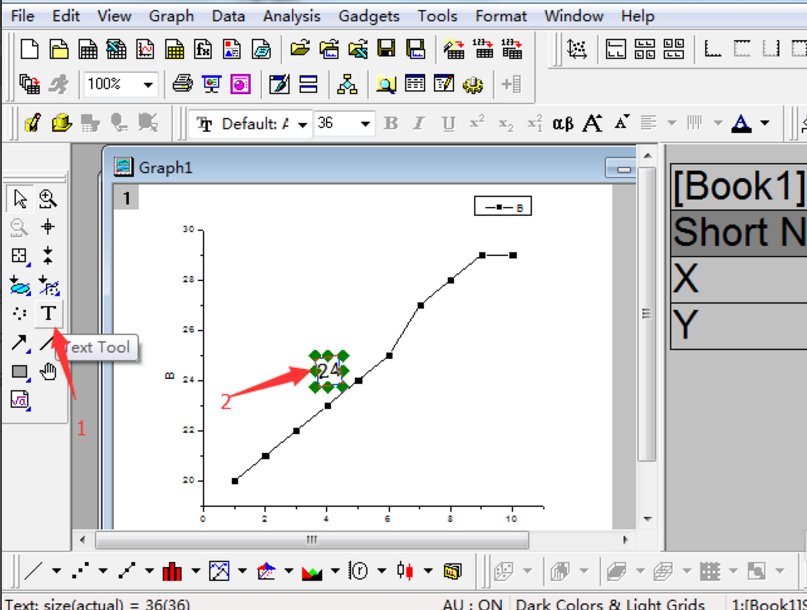Open the Gadgets menu
Image resolution: width=807 pixels, height=610 pixels.
(368, 16)
